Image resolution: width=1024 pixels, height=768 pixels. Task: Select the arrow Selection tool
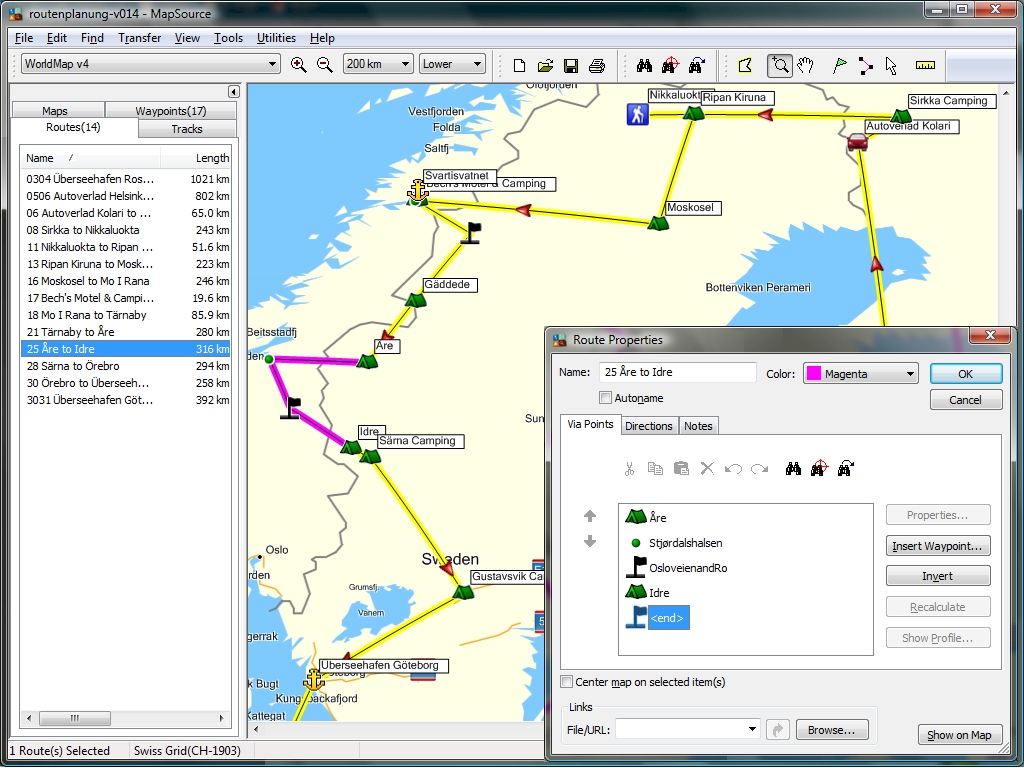point(891,65)
